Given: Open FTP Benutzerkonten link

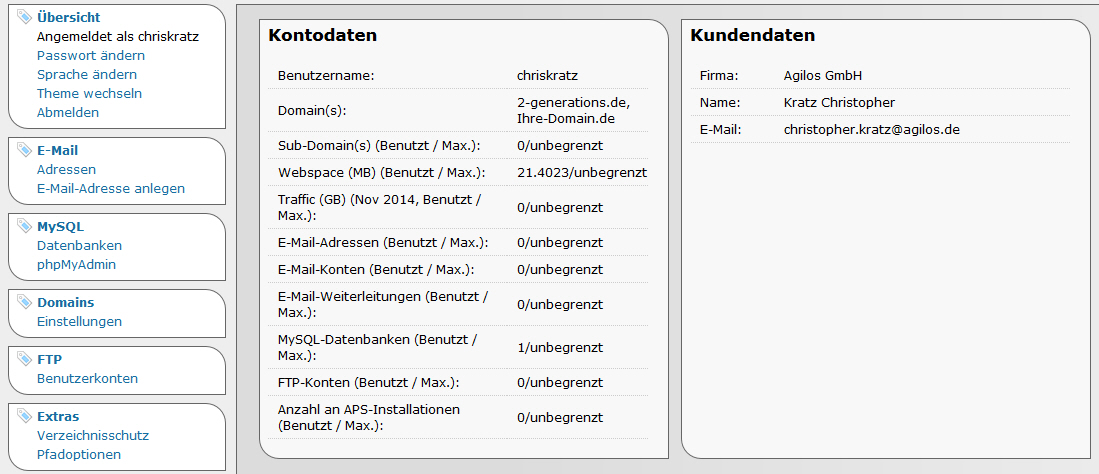Looking at the screenshot, I should click(88, 378).
